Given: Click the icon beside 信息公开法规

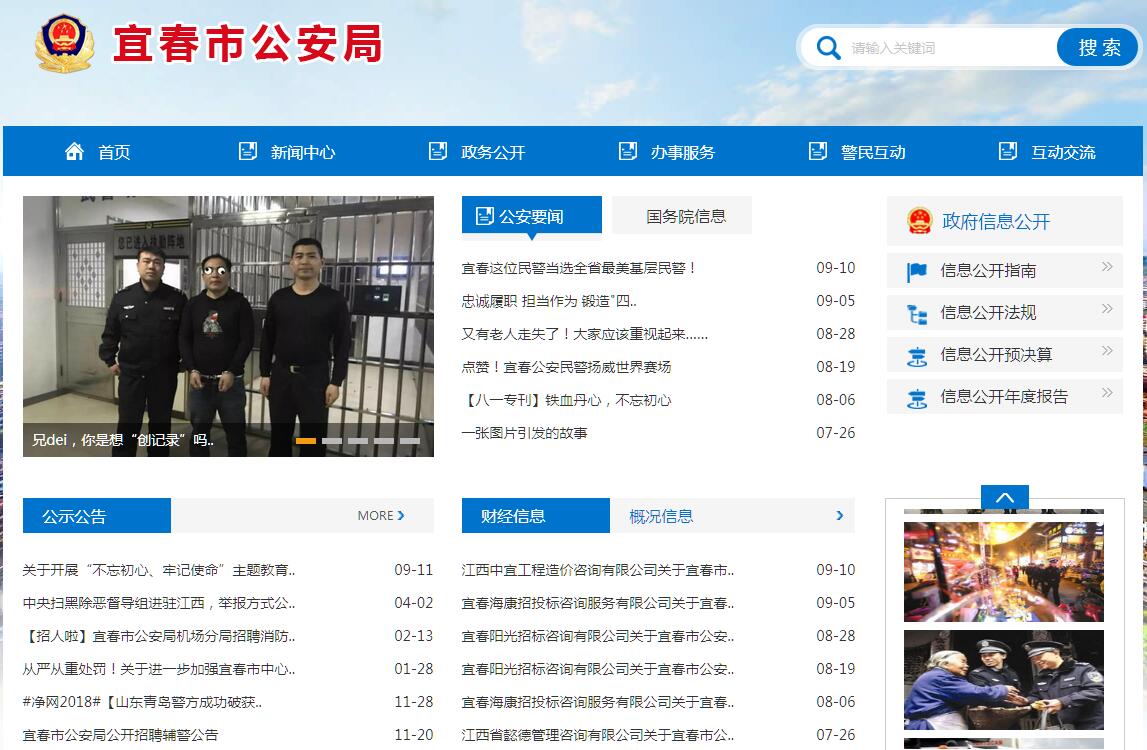Looking at the screenshot, I should click(x=917, y=313).
